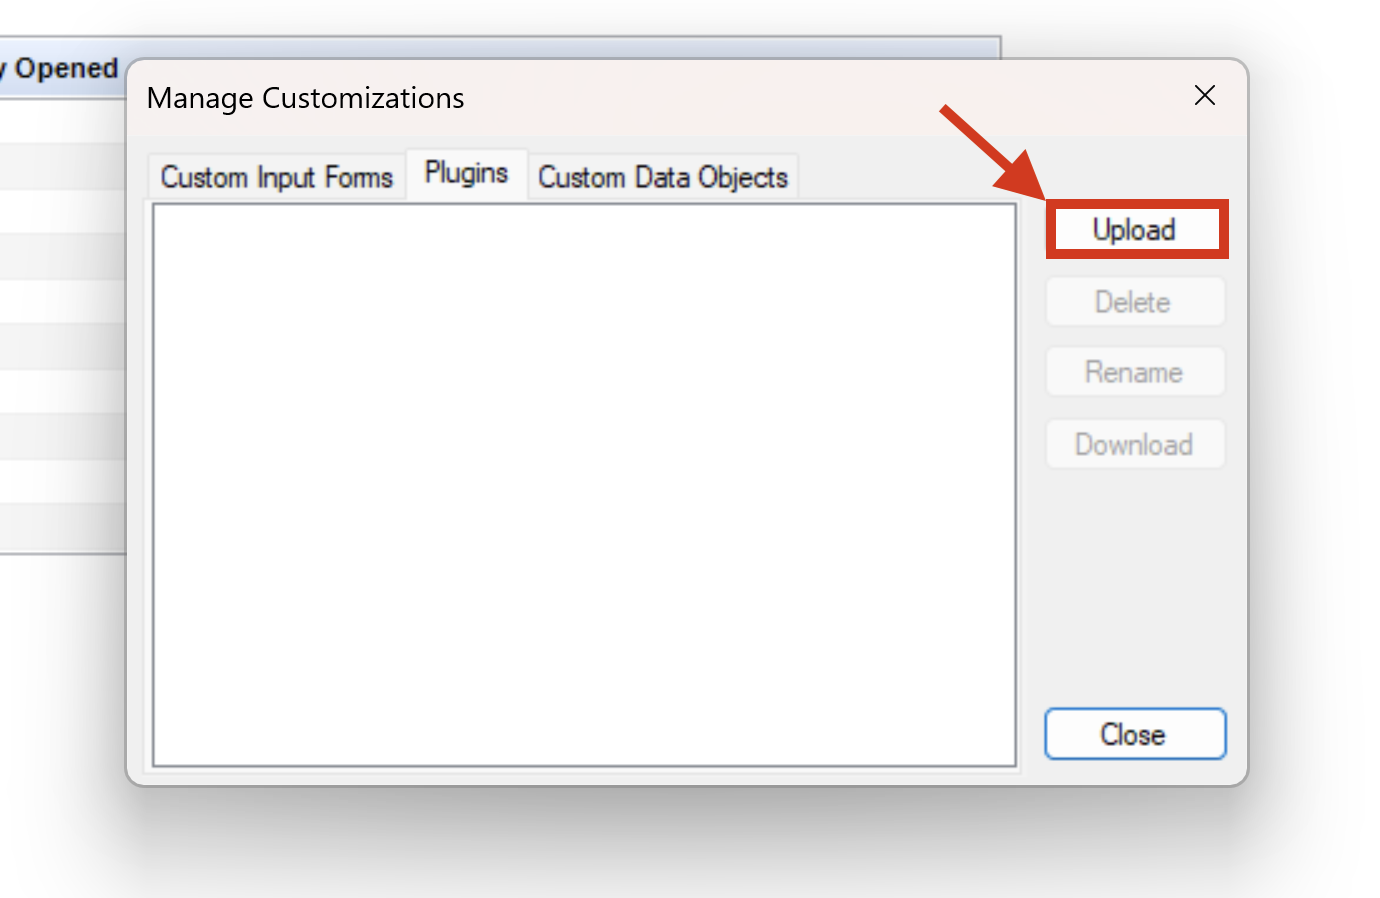Upload a new plugin file
Viewport: 1380px width, 898px height.
click(x=1134, y=230)
